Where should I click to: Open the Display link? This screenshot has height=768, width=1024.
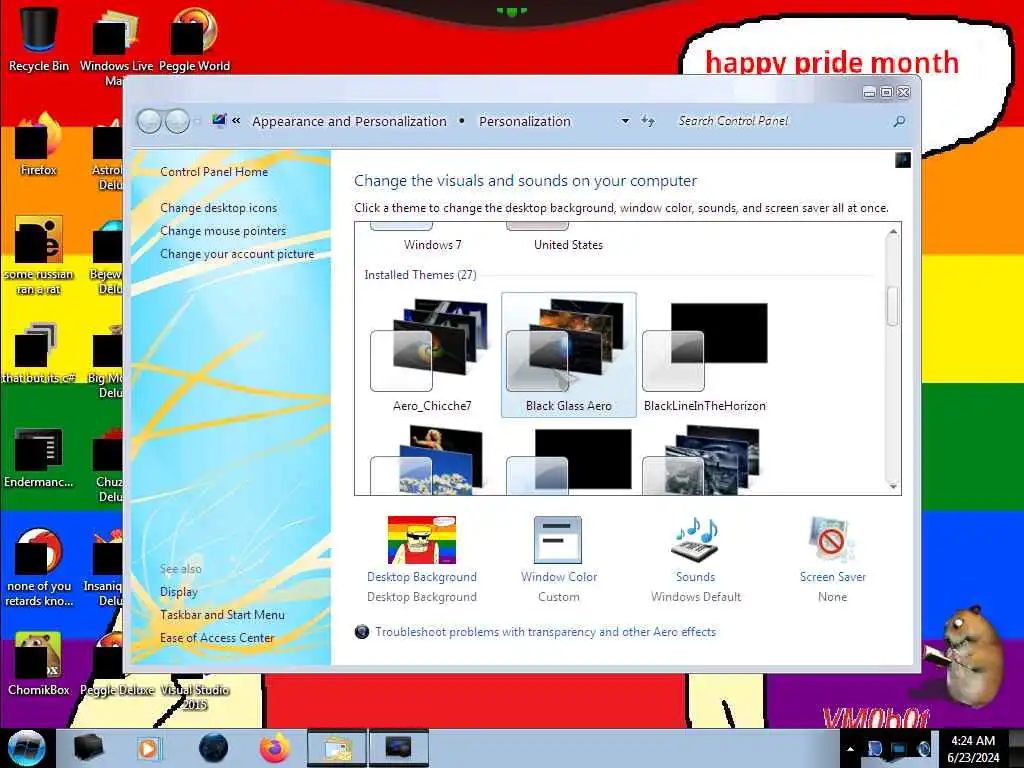pyautogui.click(x=178, y=592)
